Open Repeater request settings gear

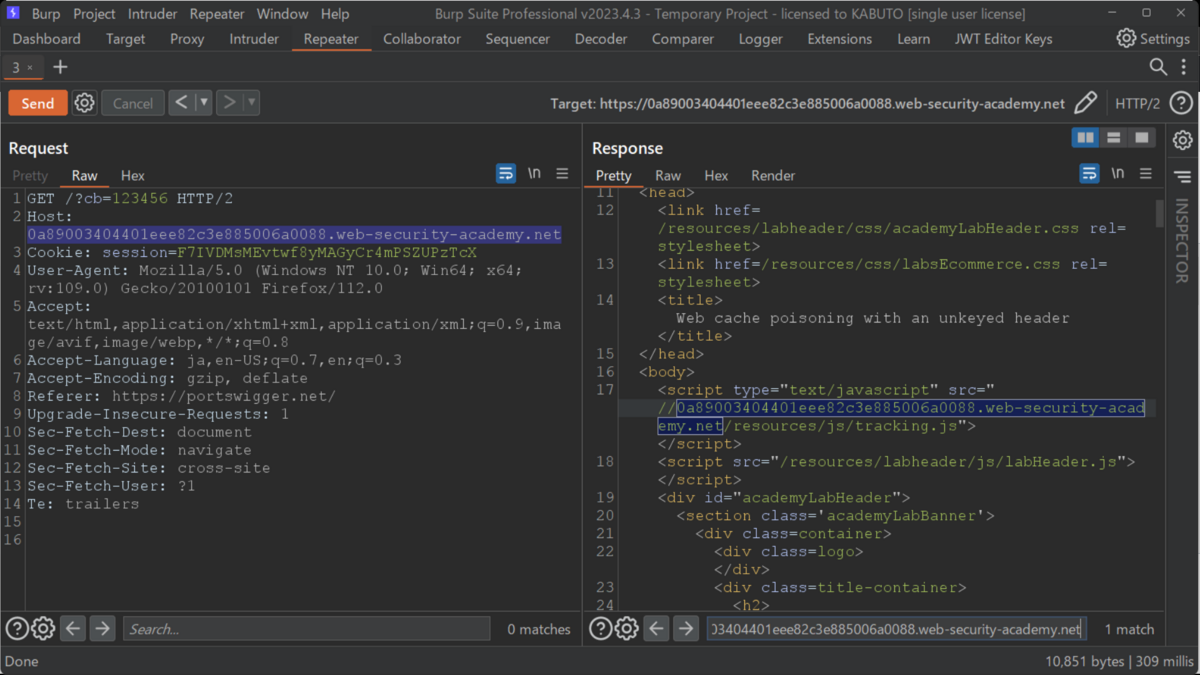(85, 103)
